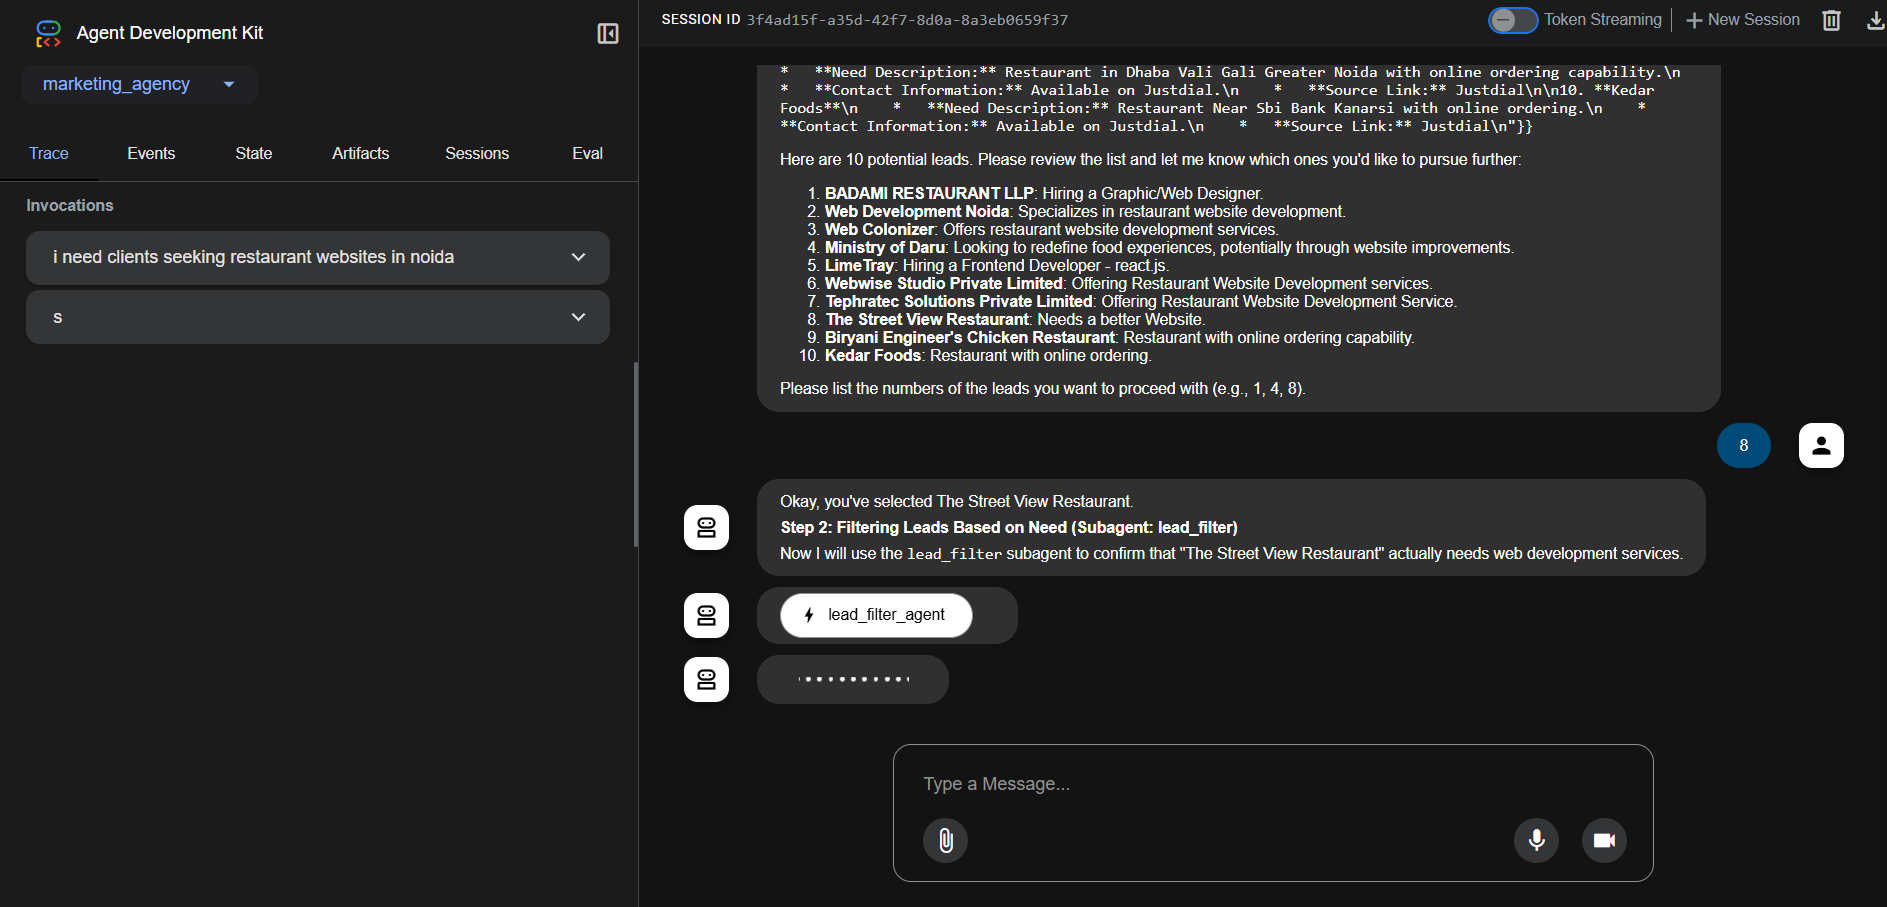Click the bot avatar beside the lead_filter_agent chip
1887x907 pixels.
(706, 615)
